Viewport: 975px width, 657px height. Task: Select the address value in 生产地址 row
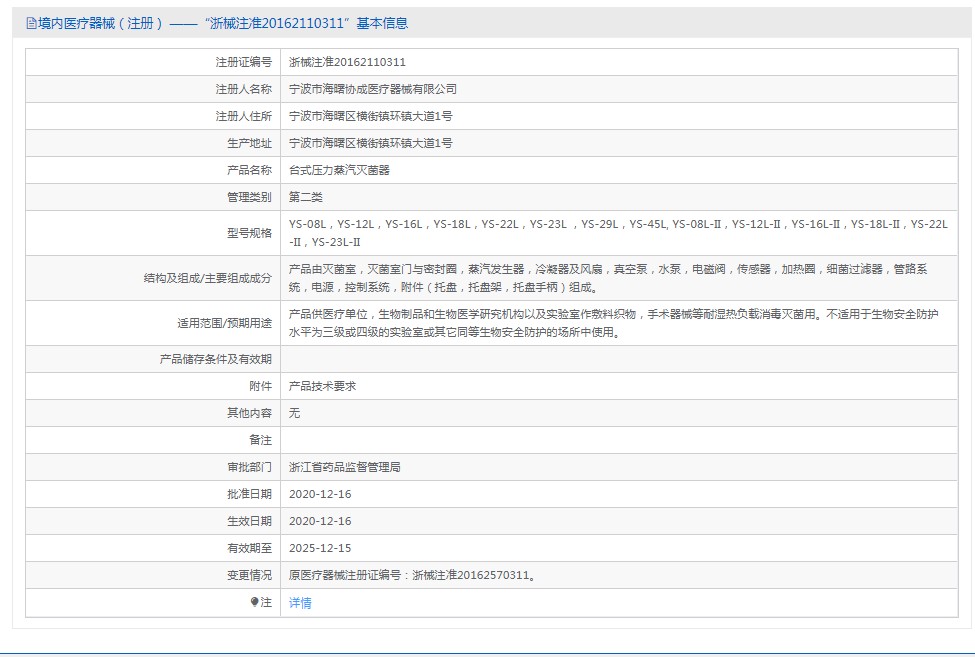click(371, 143)
